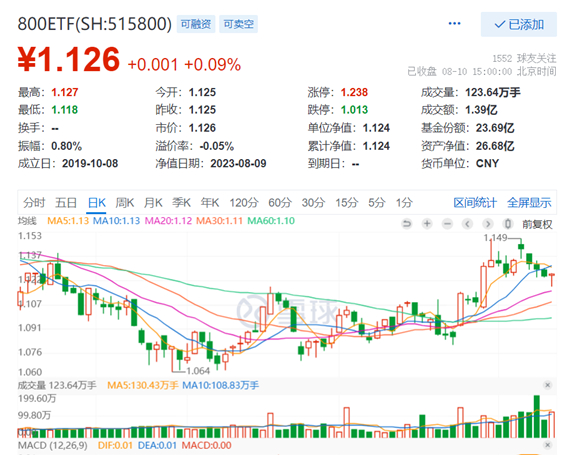Image resolution: width=567 pixels, height=455 pixels.
Task: Select the 月K monthly chart tab
Action: (153, 203)
